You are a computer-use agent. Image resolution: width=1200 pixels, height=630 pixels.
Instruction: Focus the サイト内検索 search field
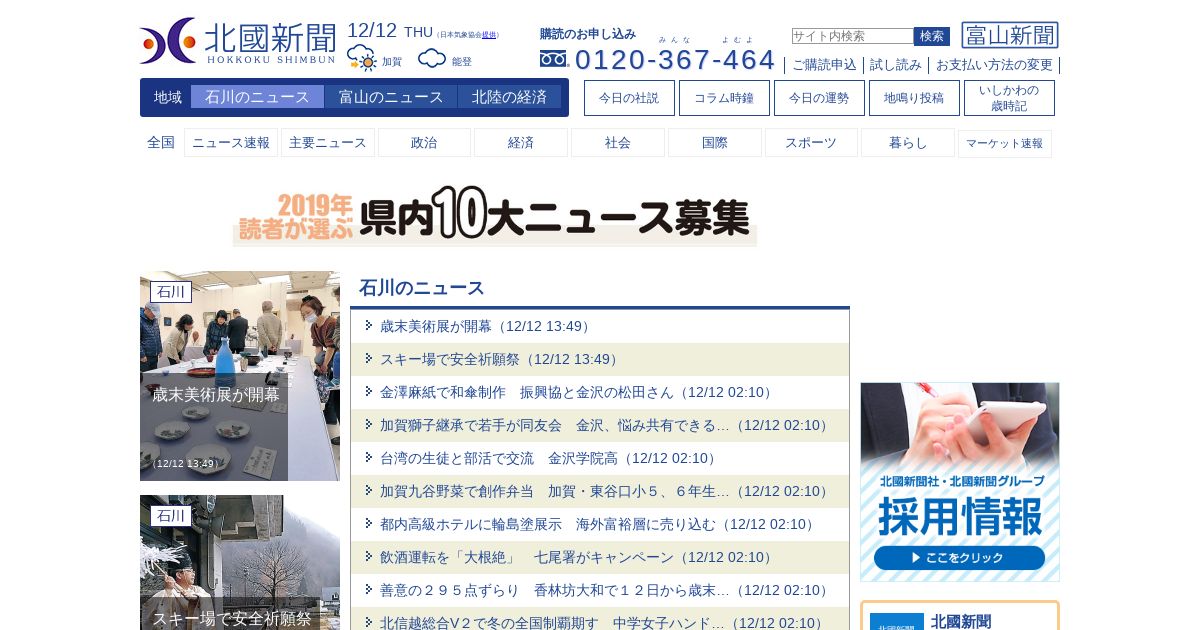pyautogui.click(x=852, y=36)
